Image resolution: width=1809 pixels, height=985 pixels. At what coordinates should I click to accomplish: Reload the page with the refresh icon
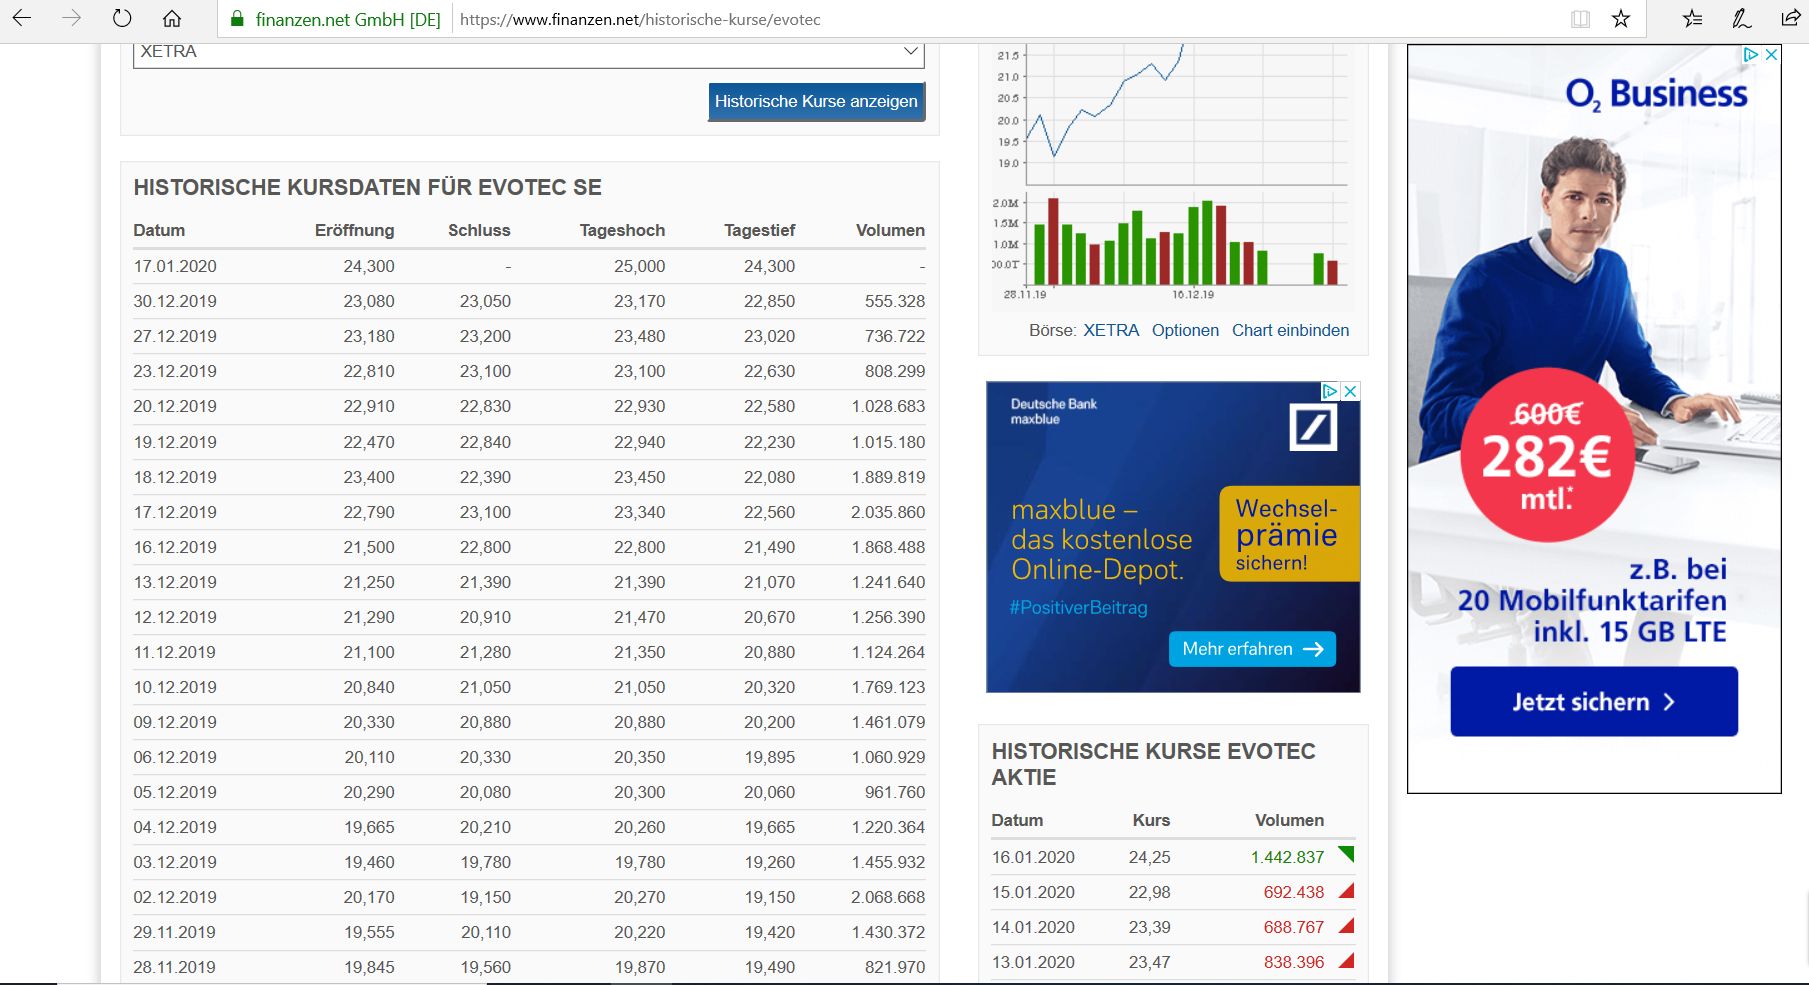point(122,19)
